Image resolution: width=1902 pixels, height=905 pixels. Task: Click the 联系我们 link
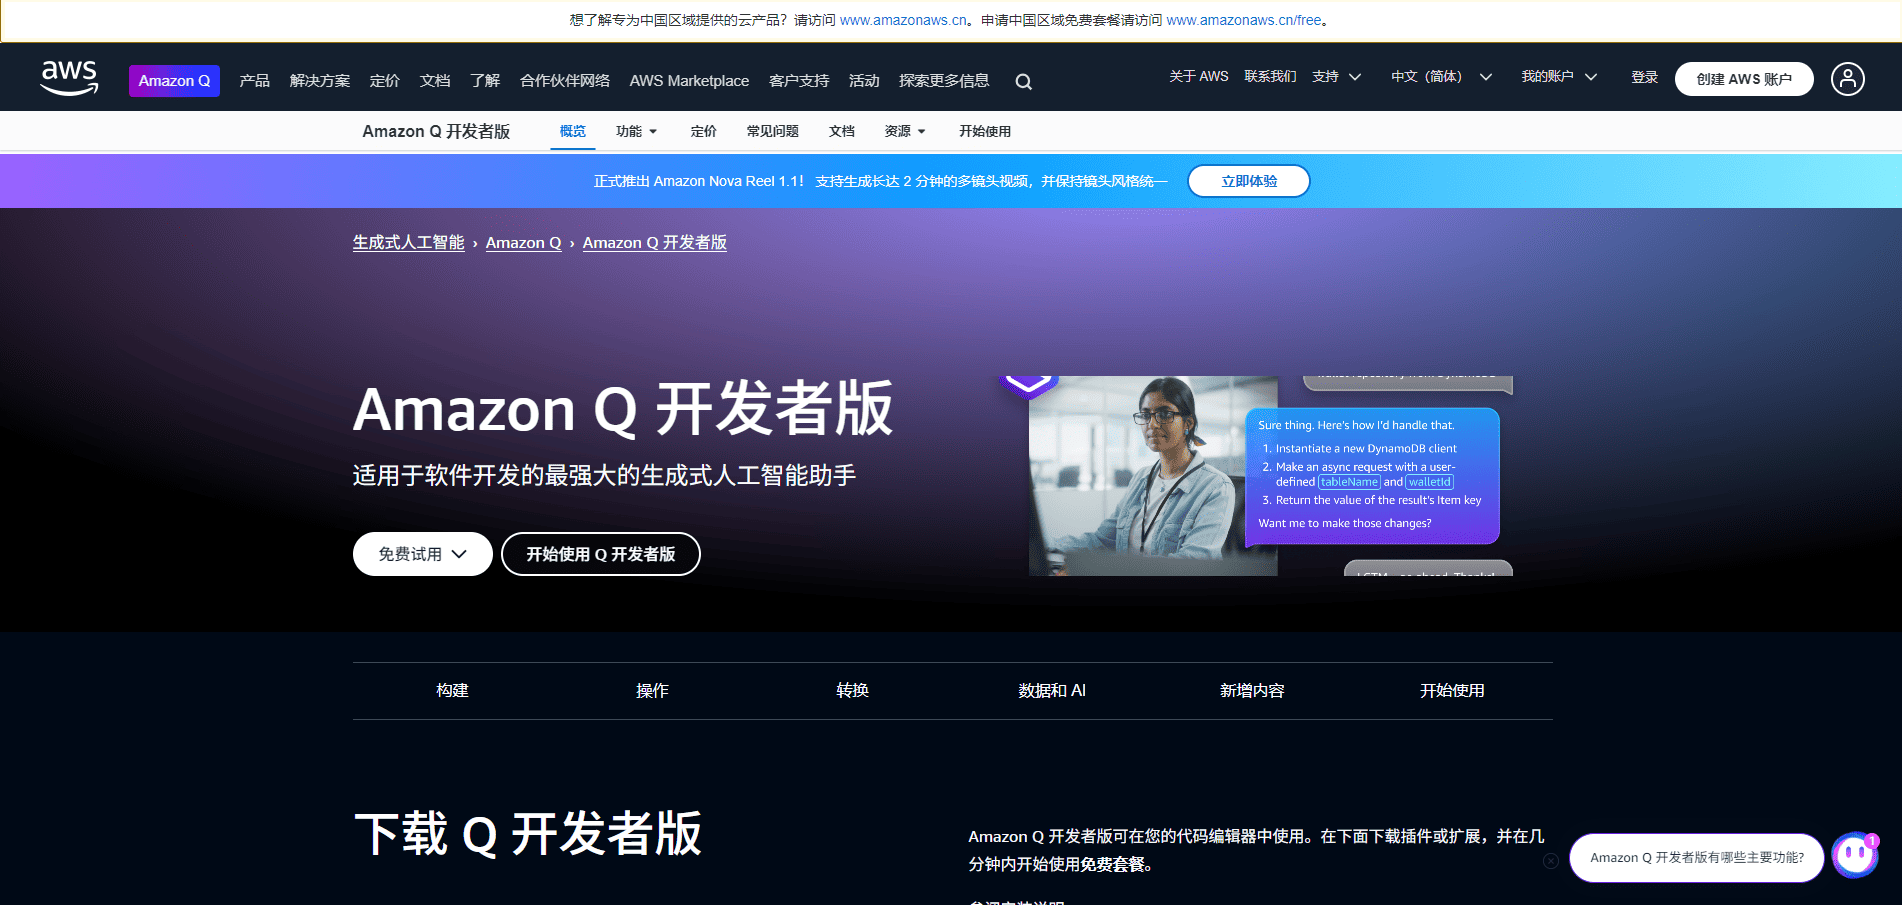click(x=1270, y=77)
